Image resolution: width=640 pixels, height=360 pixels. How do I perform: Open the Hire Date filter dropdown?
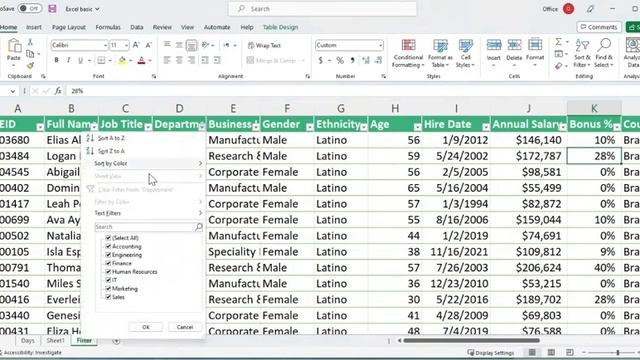(485, 127)
